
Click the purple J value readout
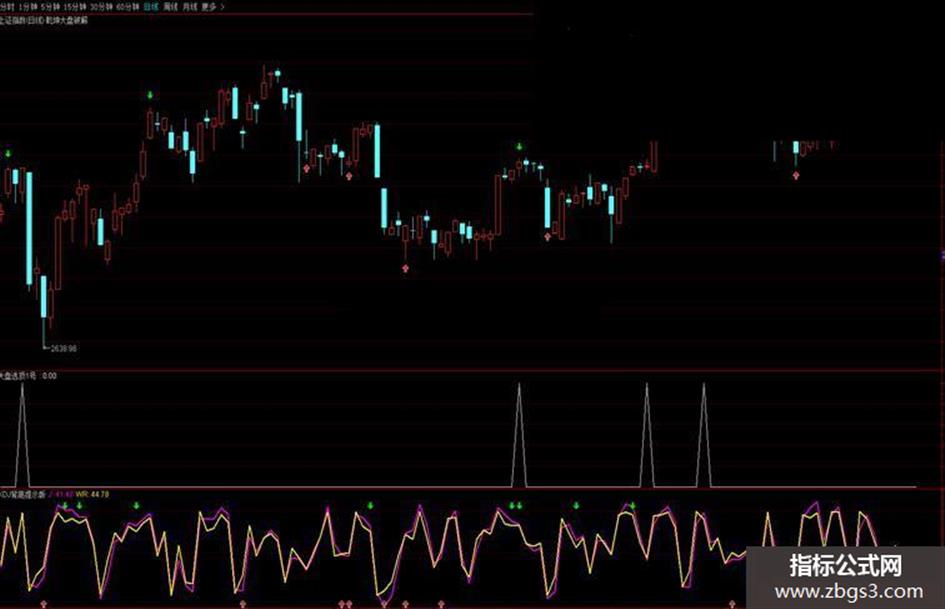coord(61,494)
